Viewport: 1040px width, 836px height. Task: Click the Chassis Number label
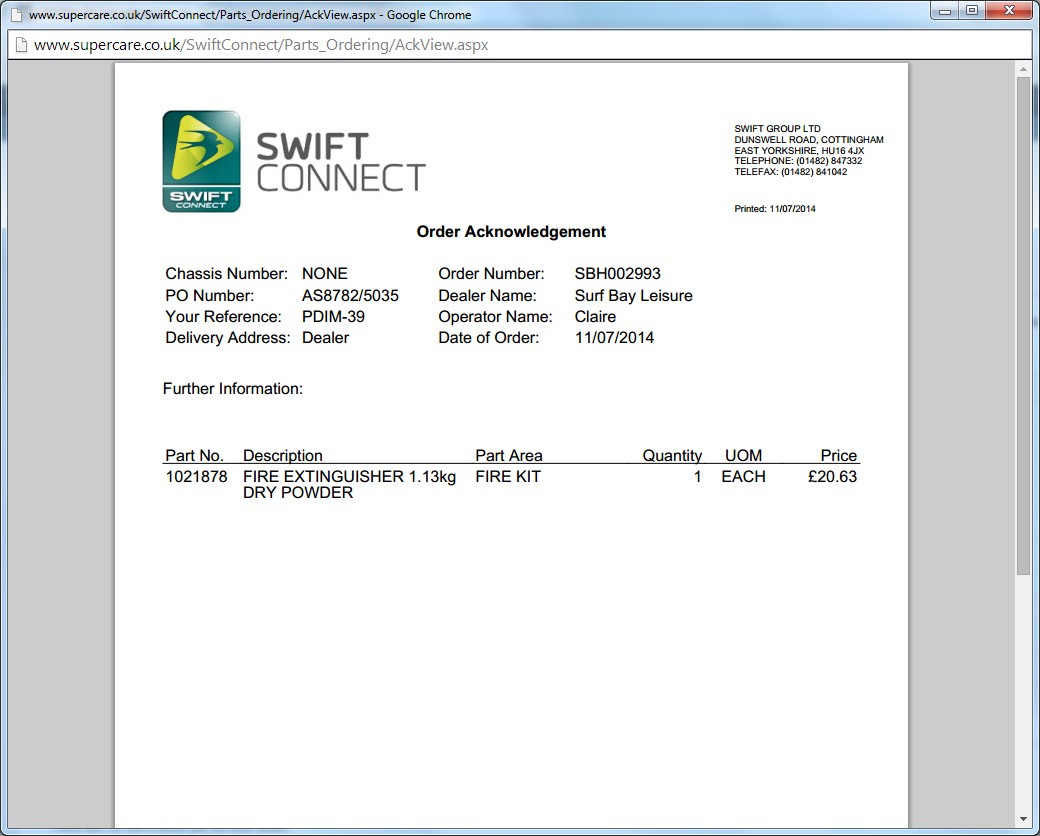click(x=226, y=273)
